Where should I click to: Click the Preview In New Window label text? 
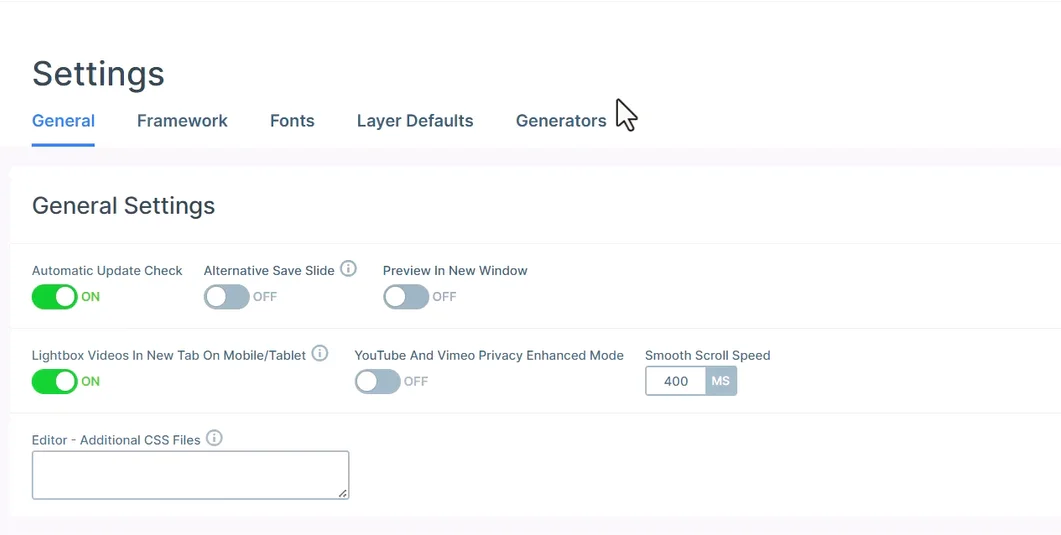(x=455, y=270)
